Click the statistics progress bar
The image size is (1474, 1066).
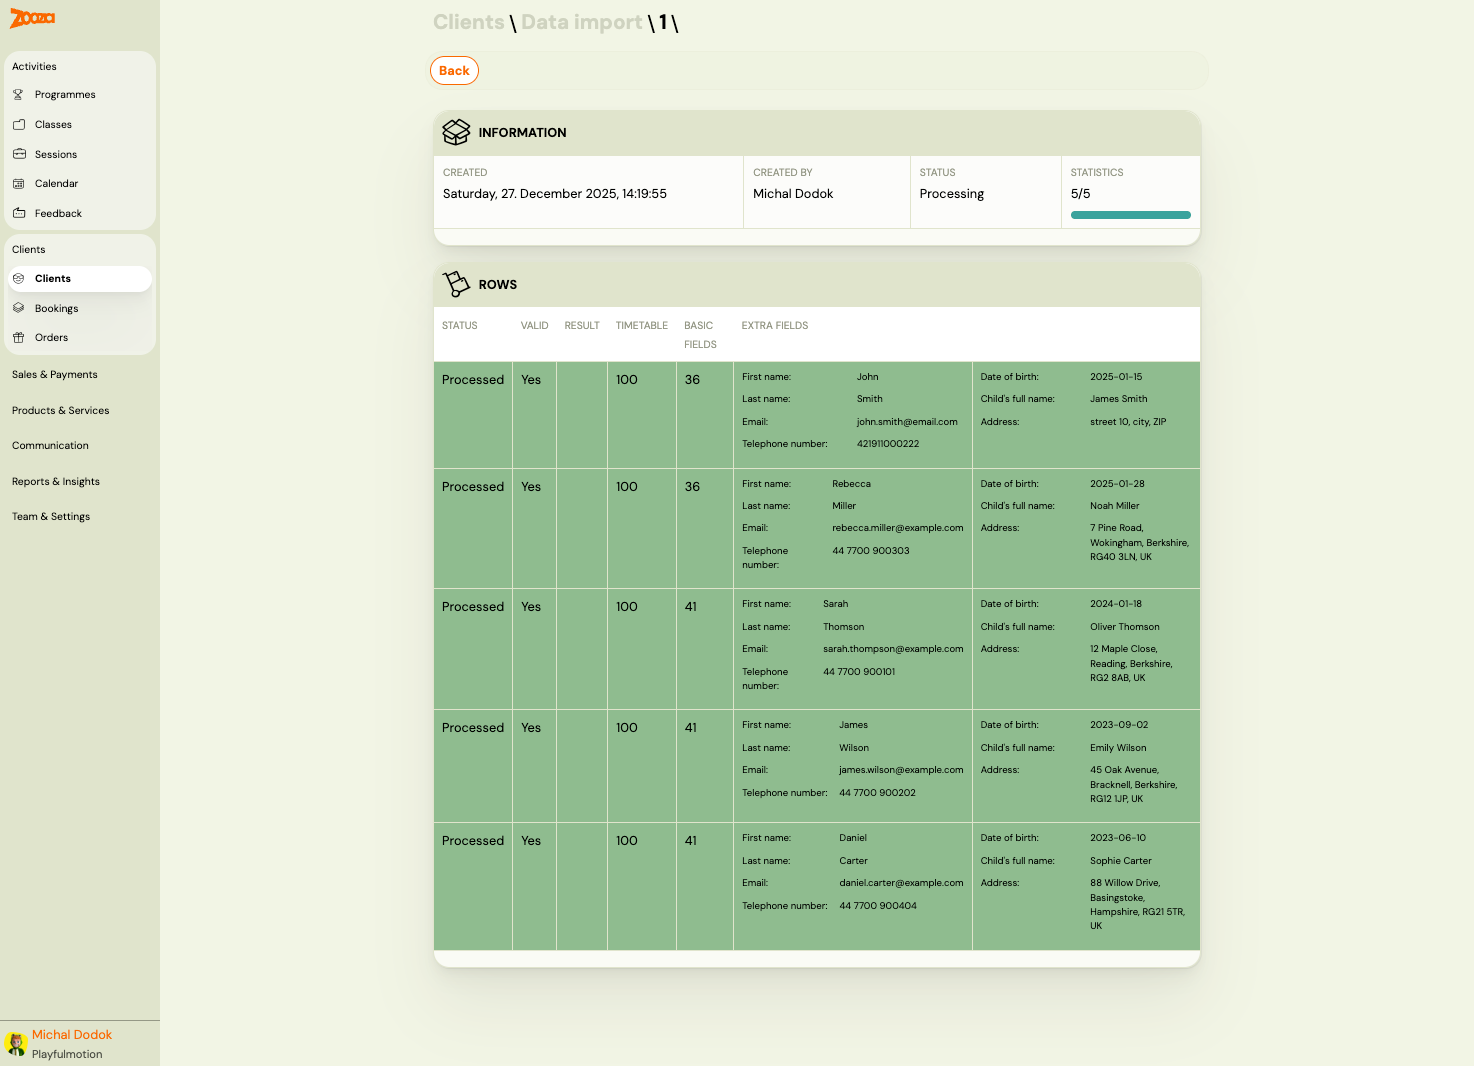pos(1130,215)
